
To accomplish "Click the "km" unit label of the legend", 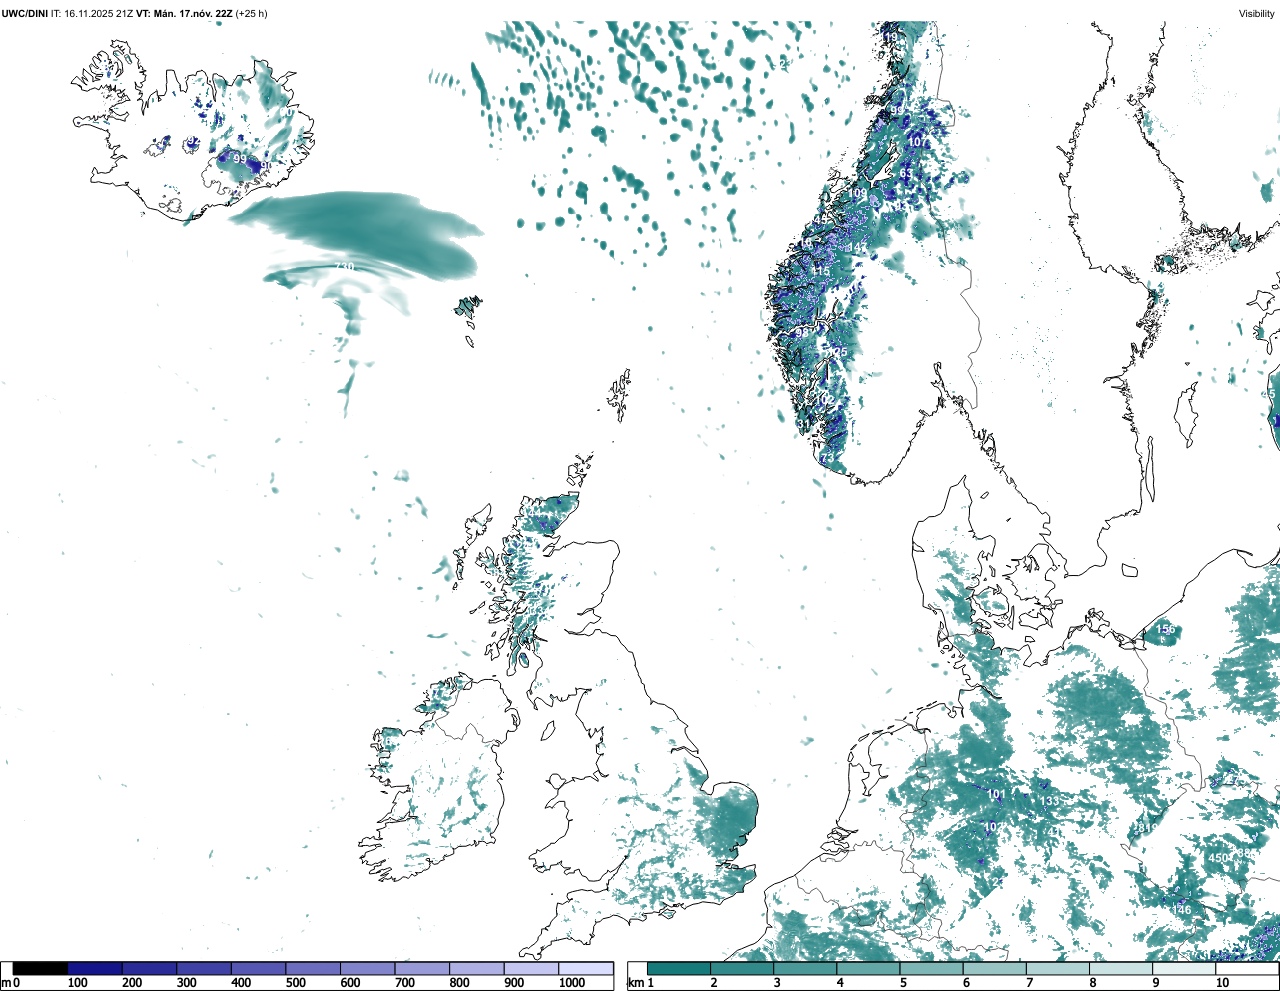I will pos(636,983).
